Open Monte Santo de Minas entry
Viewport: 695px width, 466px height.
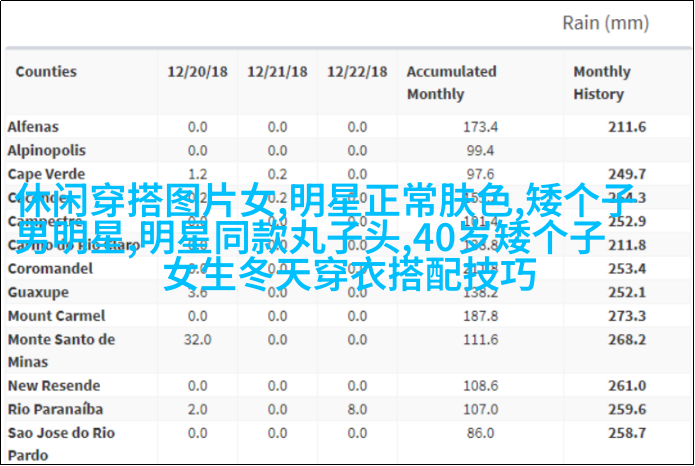(x=60, y=350)
